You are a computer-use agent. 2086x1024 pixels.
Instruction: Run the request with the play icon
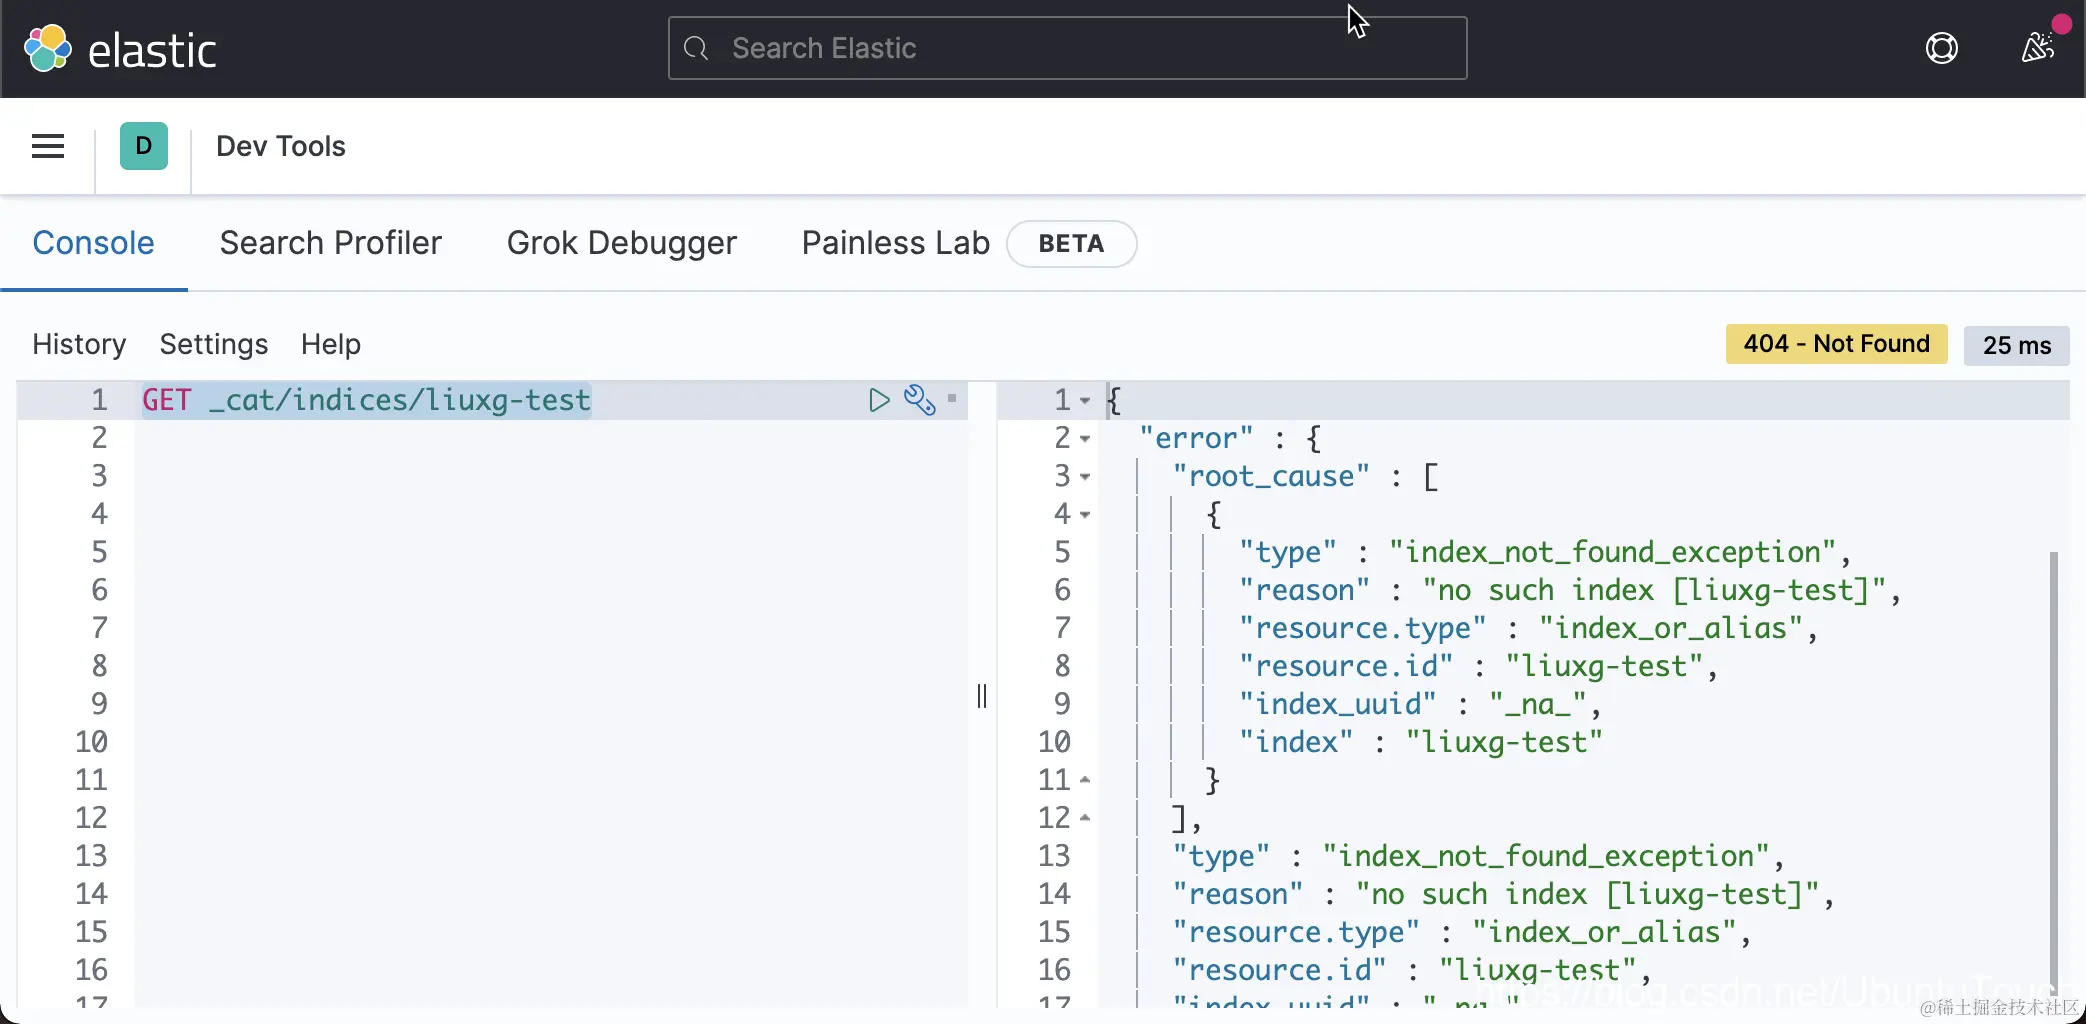879,400
